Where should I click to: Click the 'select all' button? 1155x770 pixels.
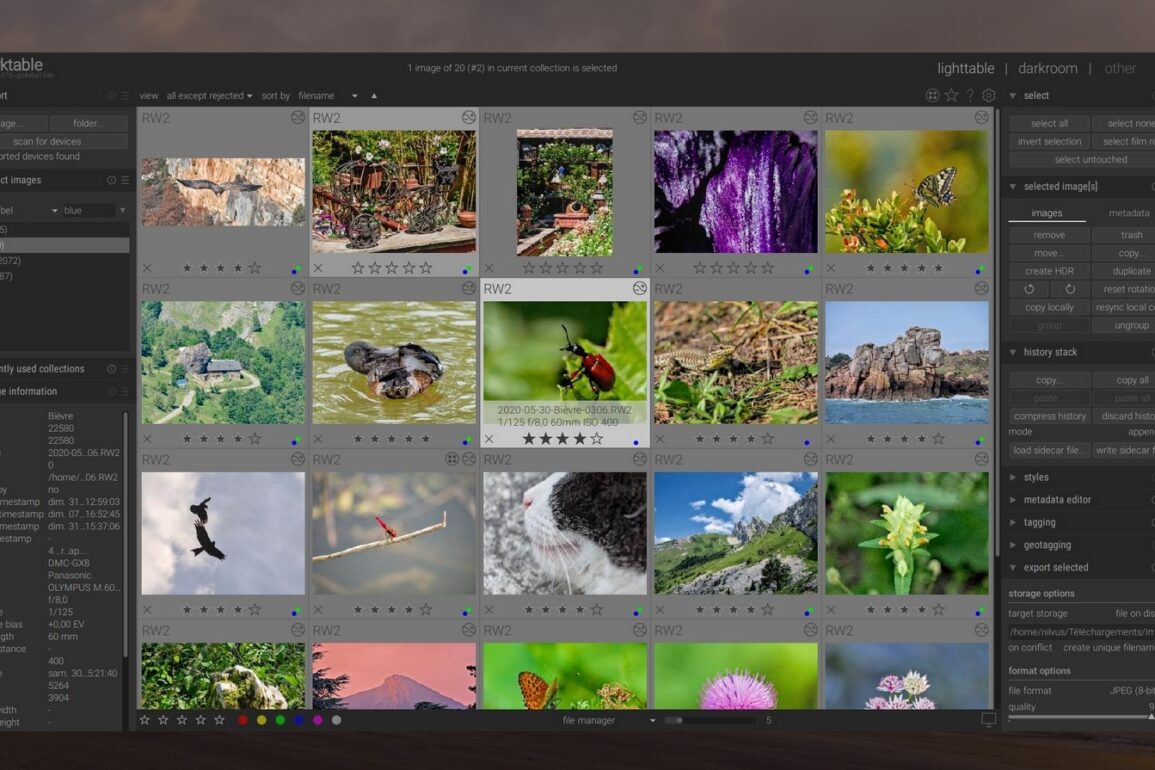[1049, 123]
